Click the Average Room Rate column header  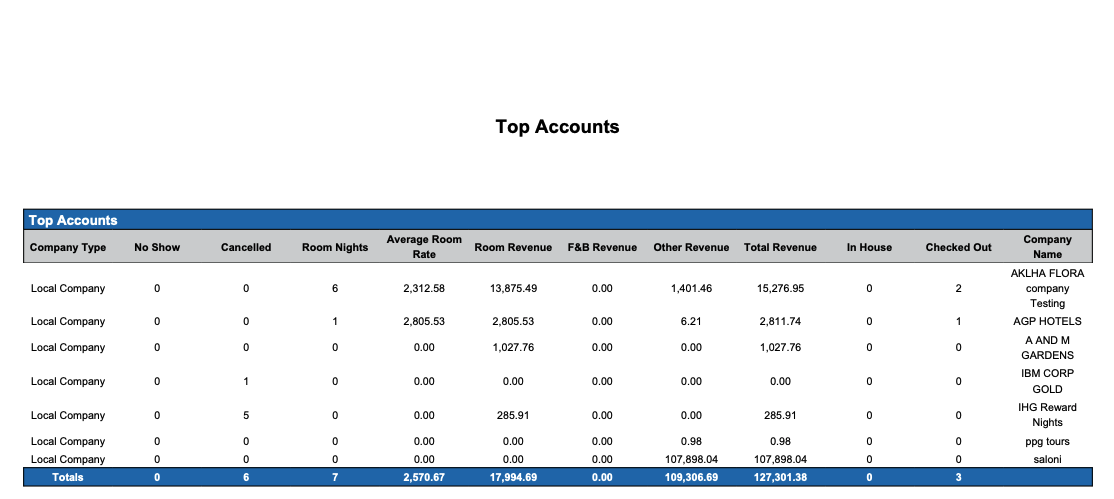(x=424, y=247)
